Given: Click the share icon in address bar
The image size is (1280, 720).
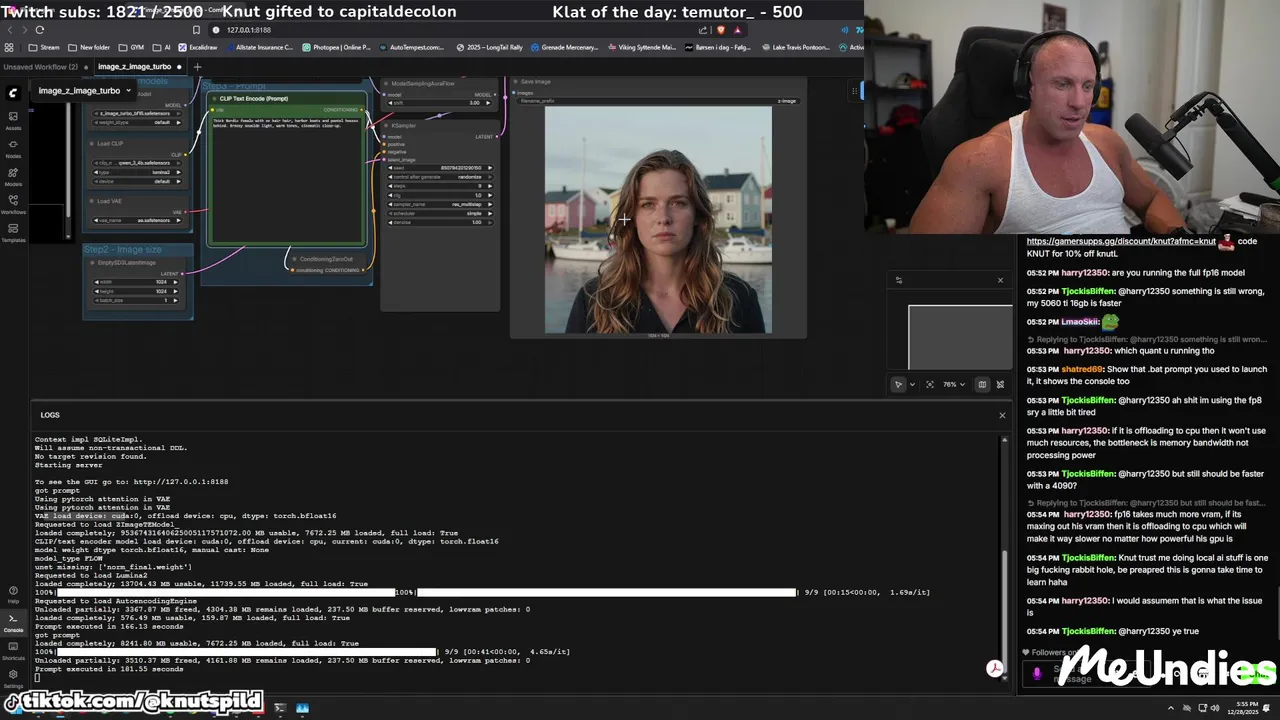Looking at the screenshot, I should pos(703,30).
